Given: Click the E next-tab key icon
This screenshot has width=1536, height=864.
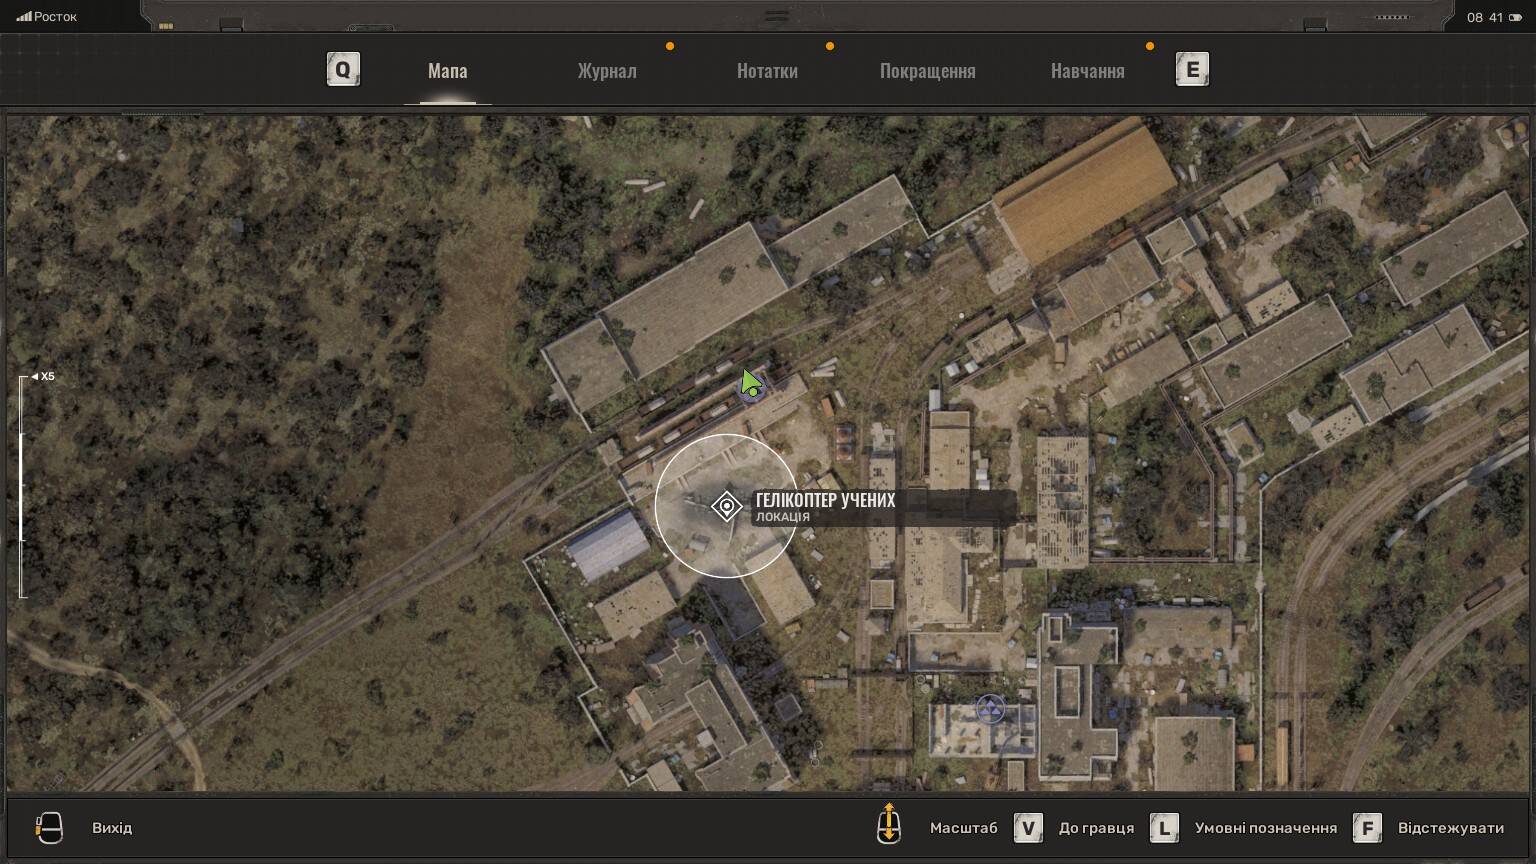Looking at the screenshot, I should pos(1192,70).
